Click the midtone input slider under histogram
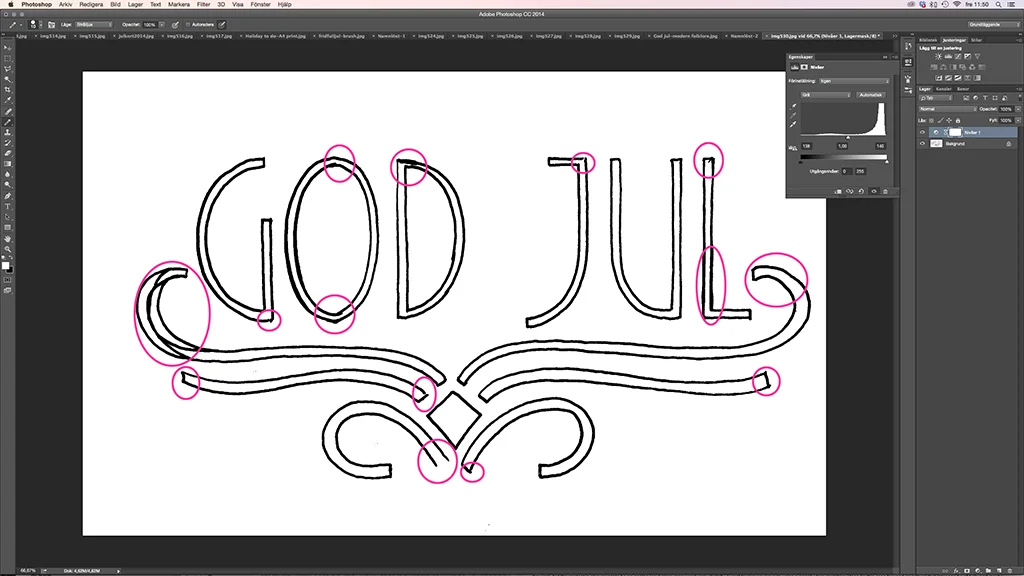This screenshot has width=1024, height=576. coord(848,137)
